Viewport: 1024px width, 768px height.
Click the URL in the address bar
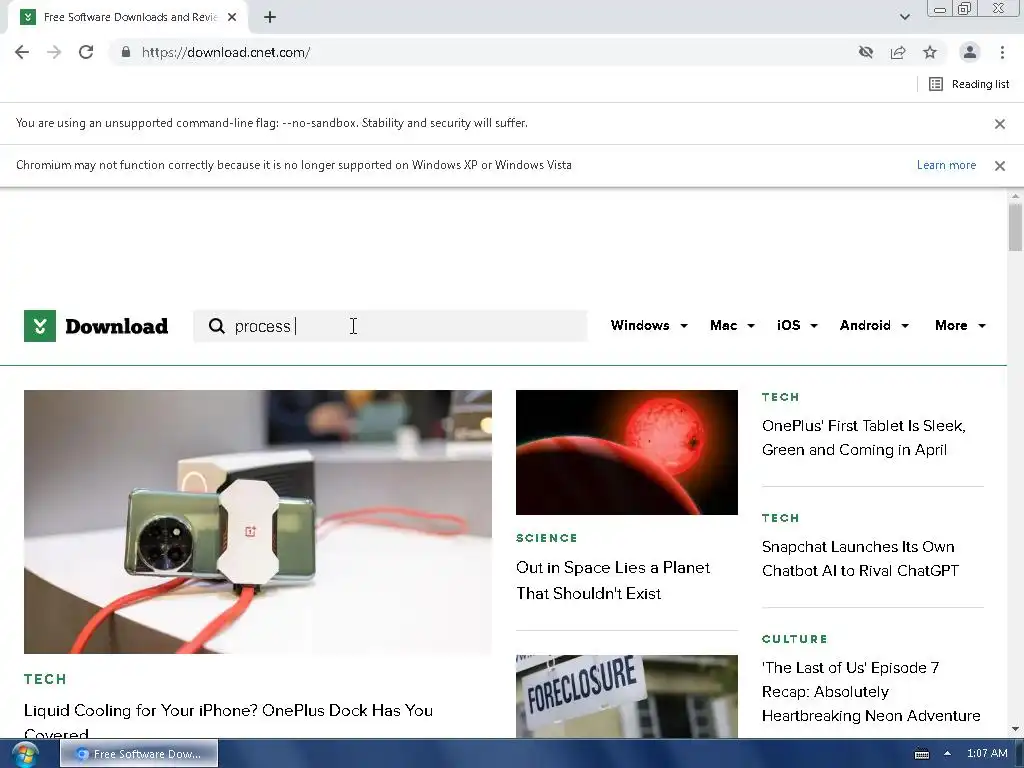[x=226, y=52]
